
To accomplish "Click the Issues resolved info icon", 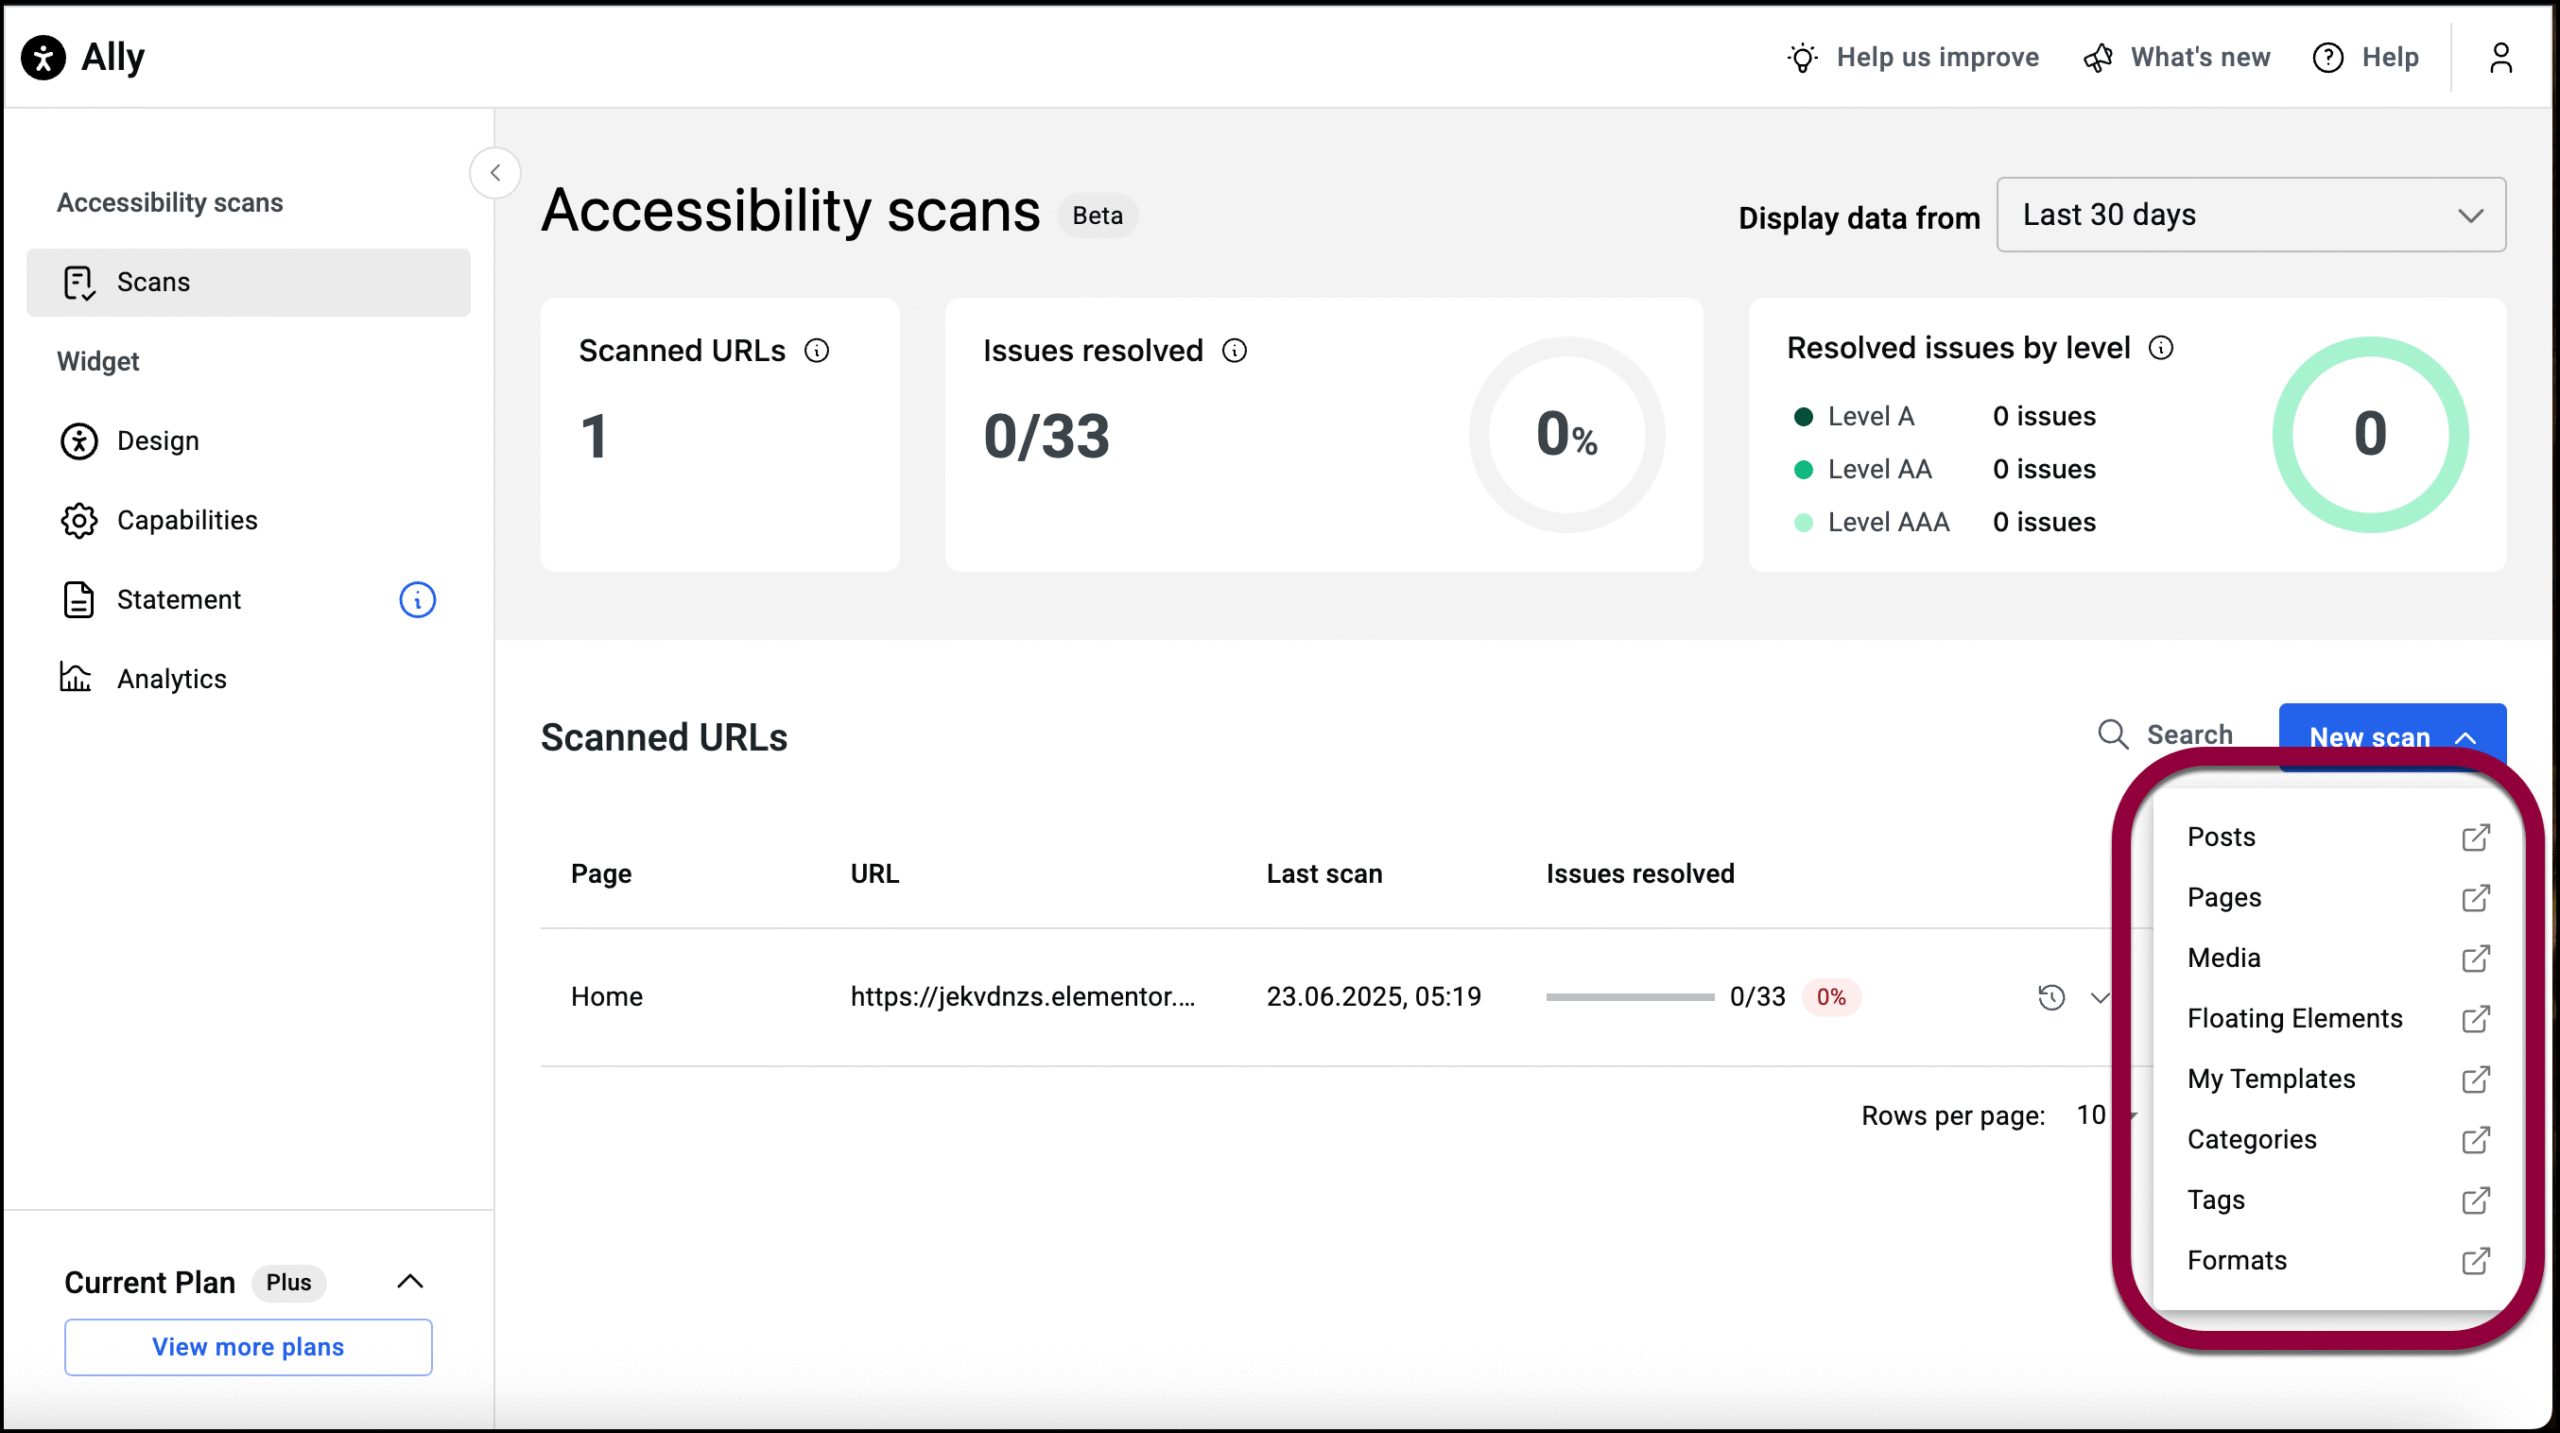I will point(1234,351).
